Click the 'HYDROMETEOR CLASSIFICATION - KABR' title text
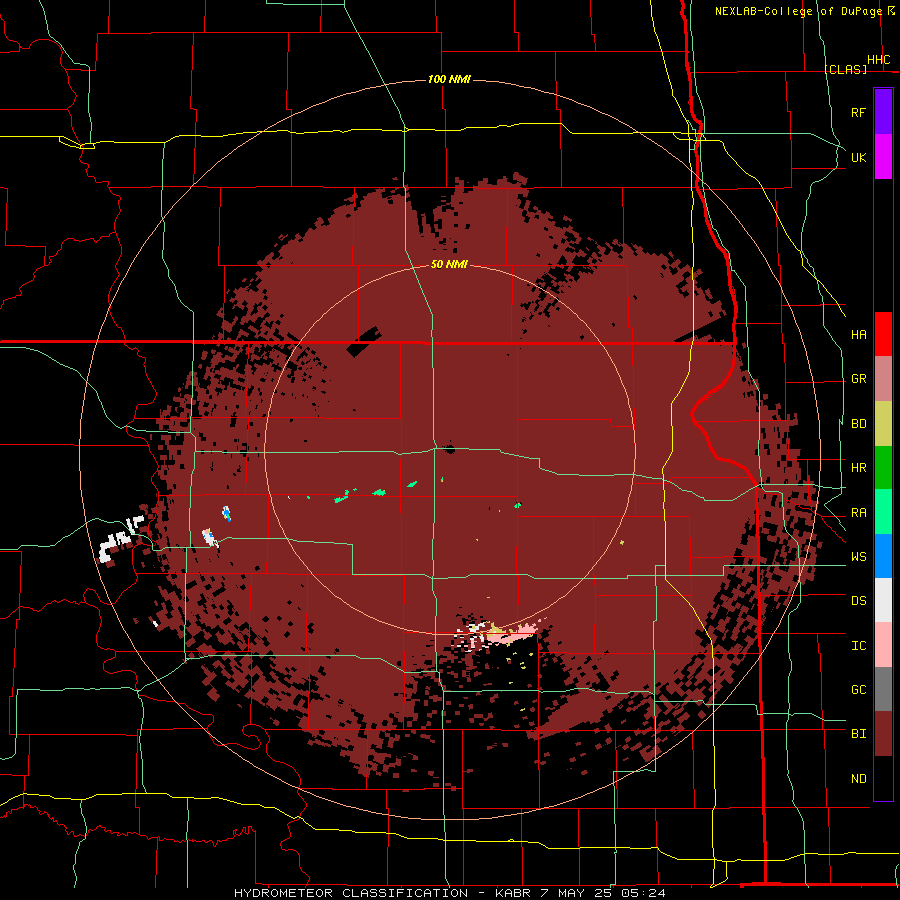Image resolution: width=900 pixels, height=900 pixels. pos(385,893)
